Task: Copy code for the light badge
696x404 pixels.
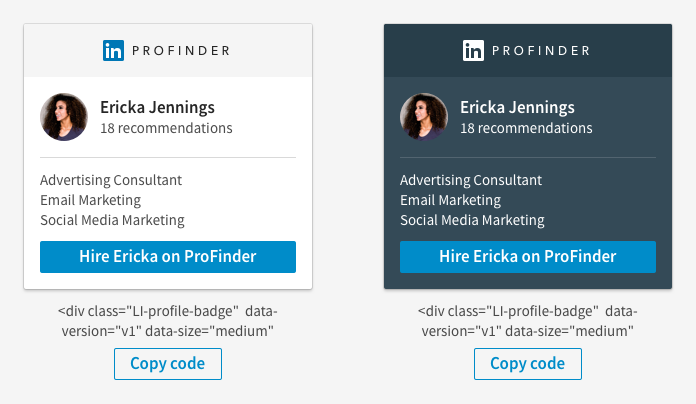Action: (168, 364)
